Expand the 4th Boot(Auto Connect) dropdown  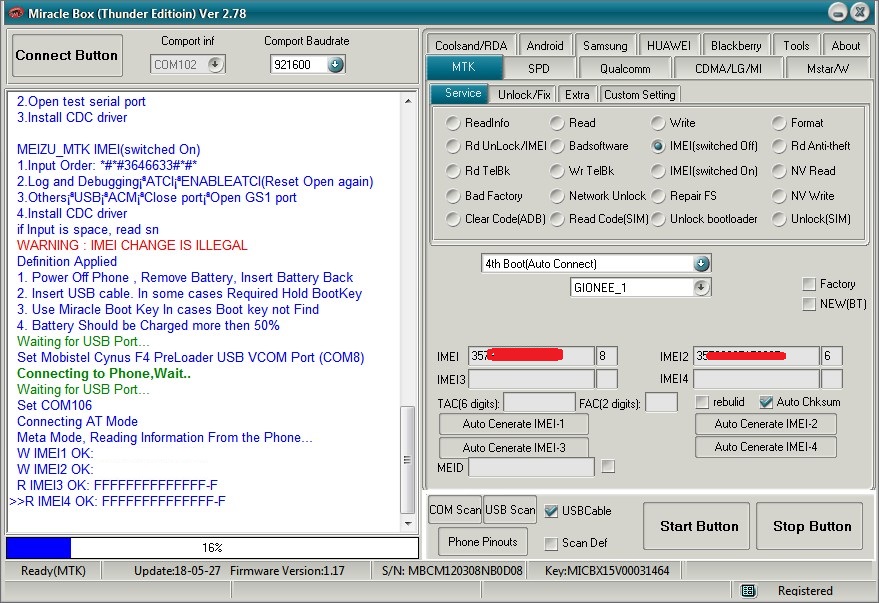coord(701,263)
